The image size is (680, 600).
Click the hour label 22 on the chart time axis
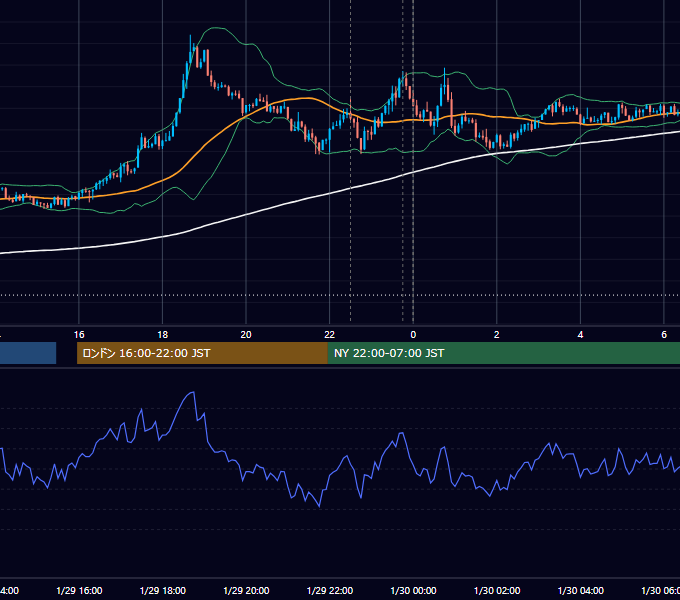click(x=330, y=335)
